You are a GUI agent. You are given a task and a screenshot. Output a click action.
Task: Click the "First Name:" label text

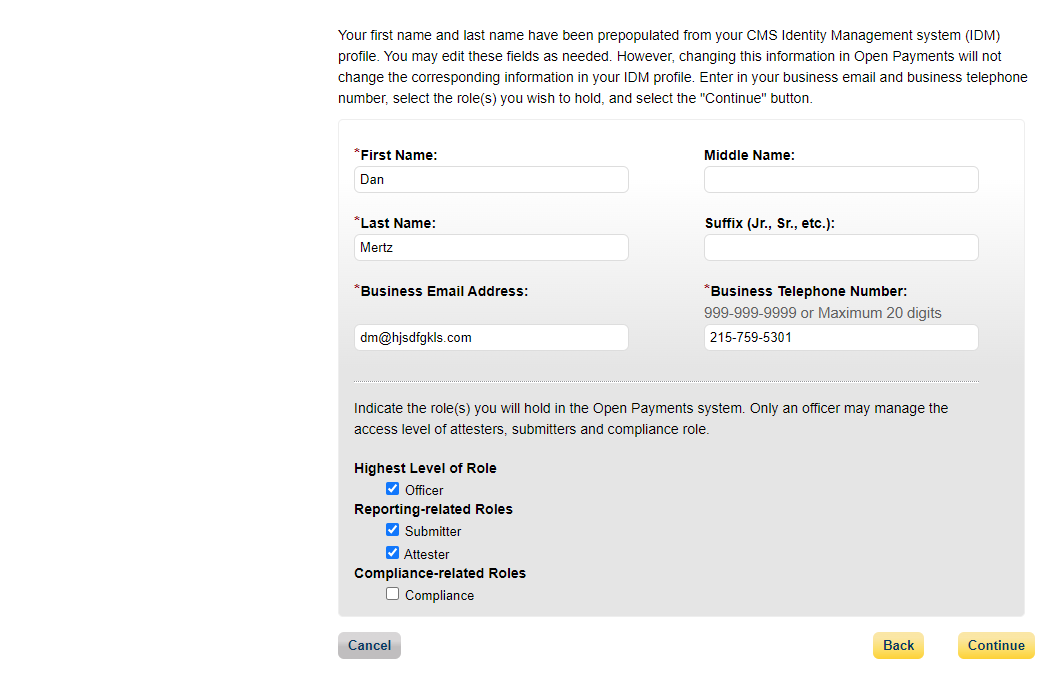point(399,156)
